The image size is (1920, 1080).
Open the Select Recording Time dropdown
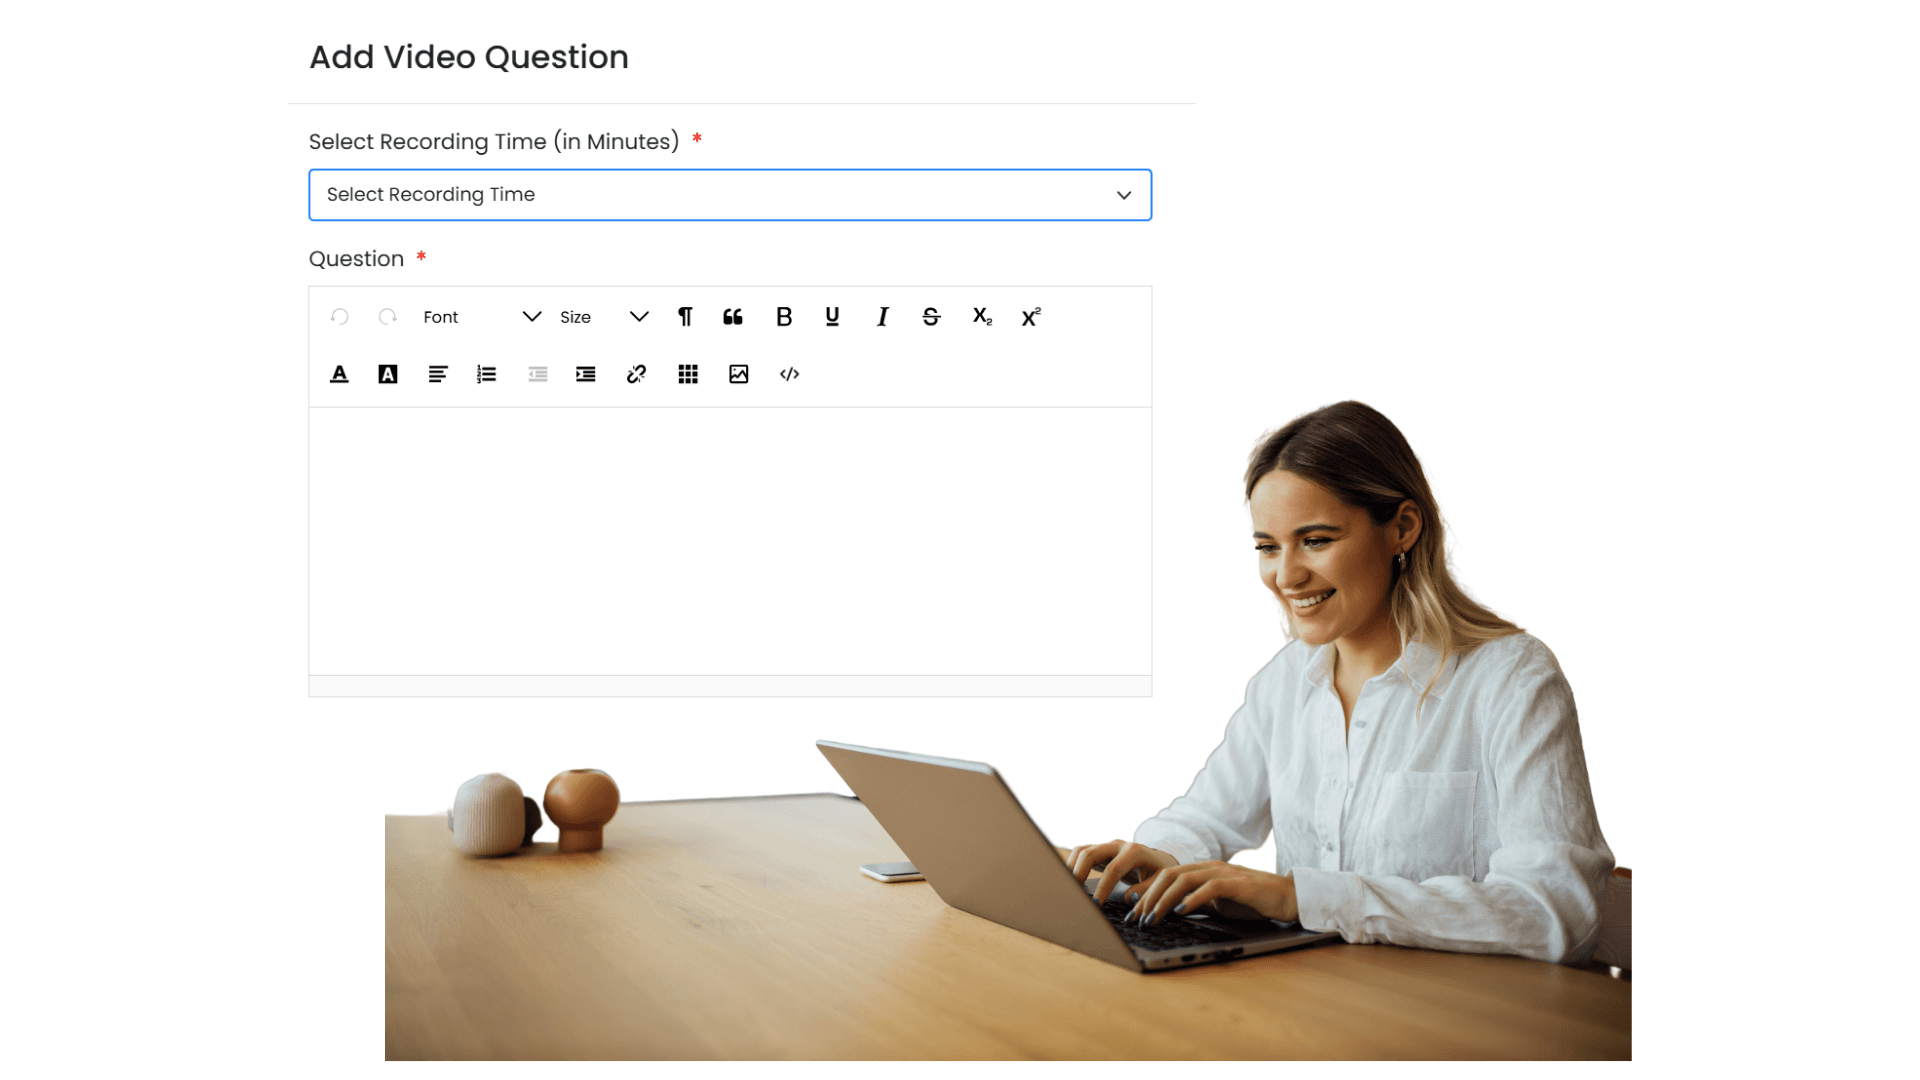coord(729,194)
